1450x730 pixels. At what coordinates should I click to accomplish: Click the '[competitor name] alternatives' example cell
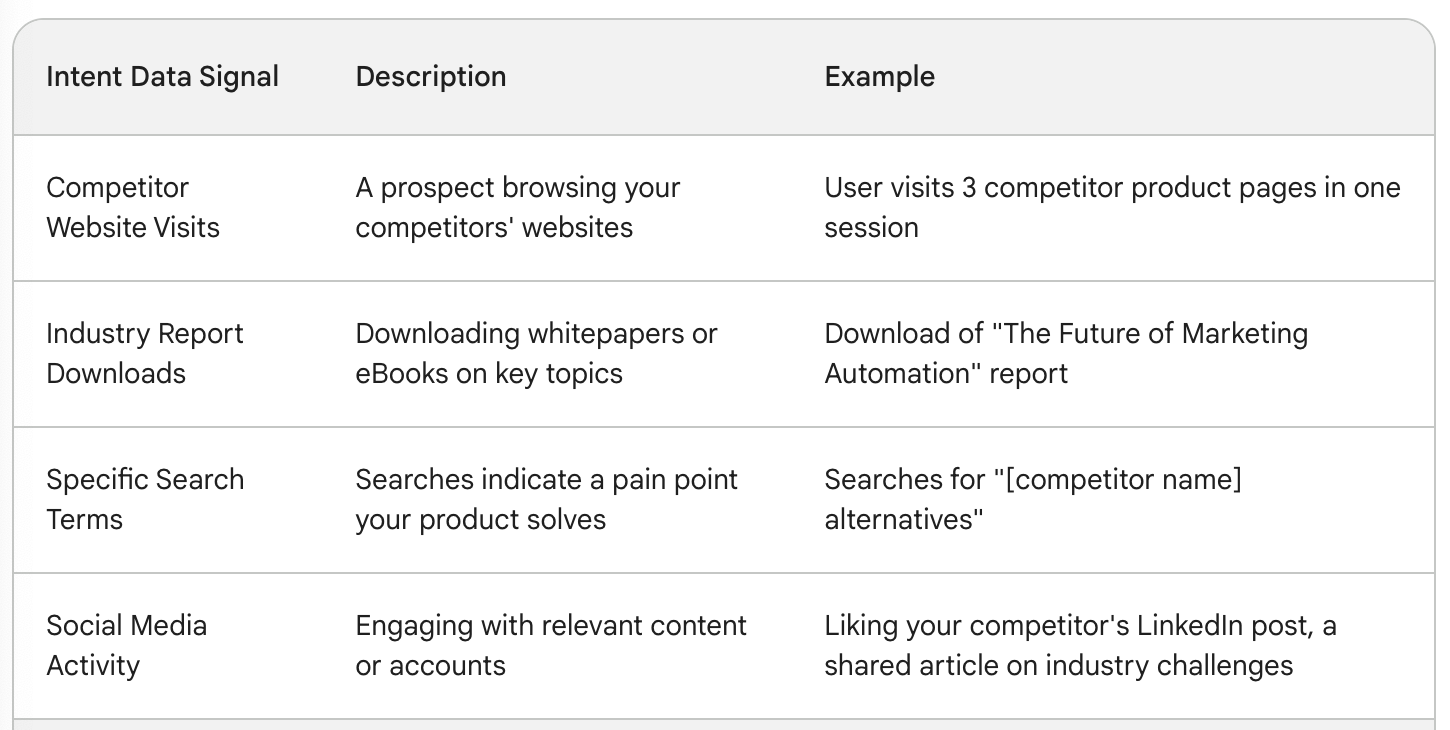tap(1034, 499)
